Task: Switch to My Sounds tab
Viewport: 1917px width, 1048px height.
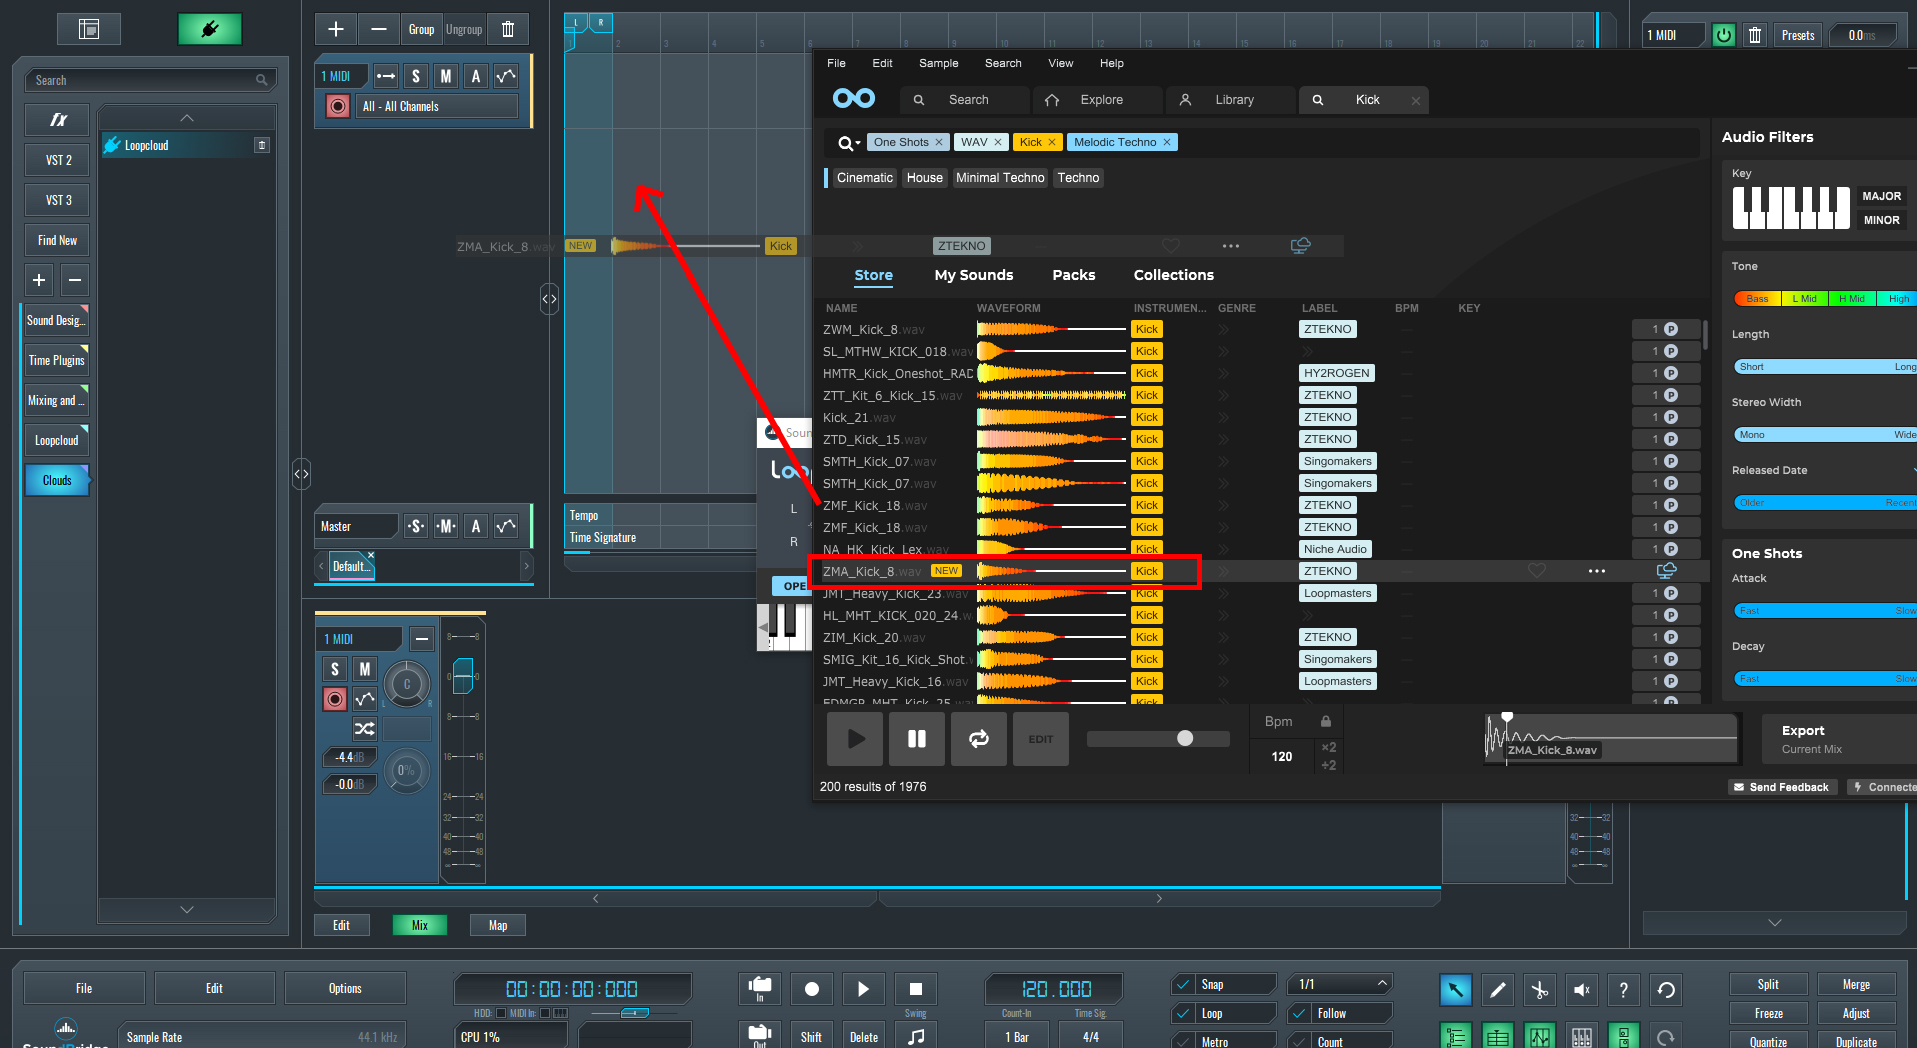Action: click(974, 275)
